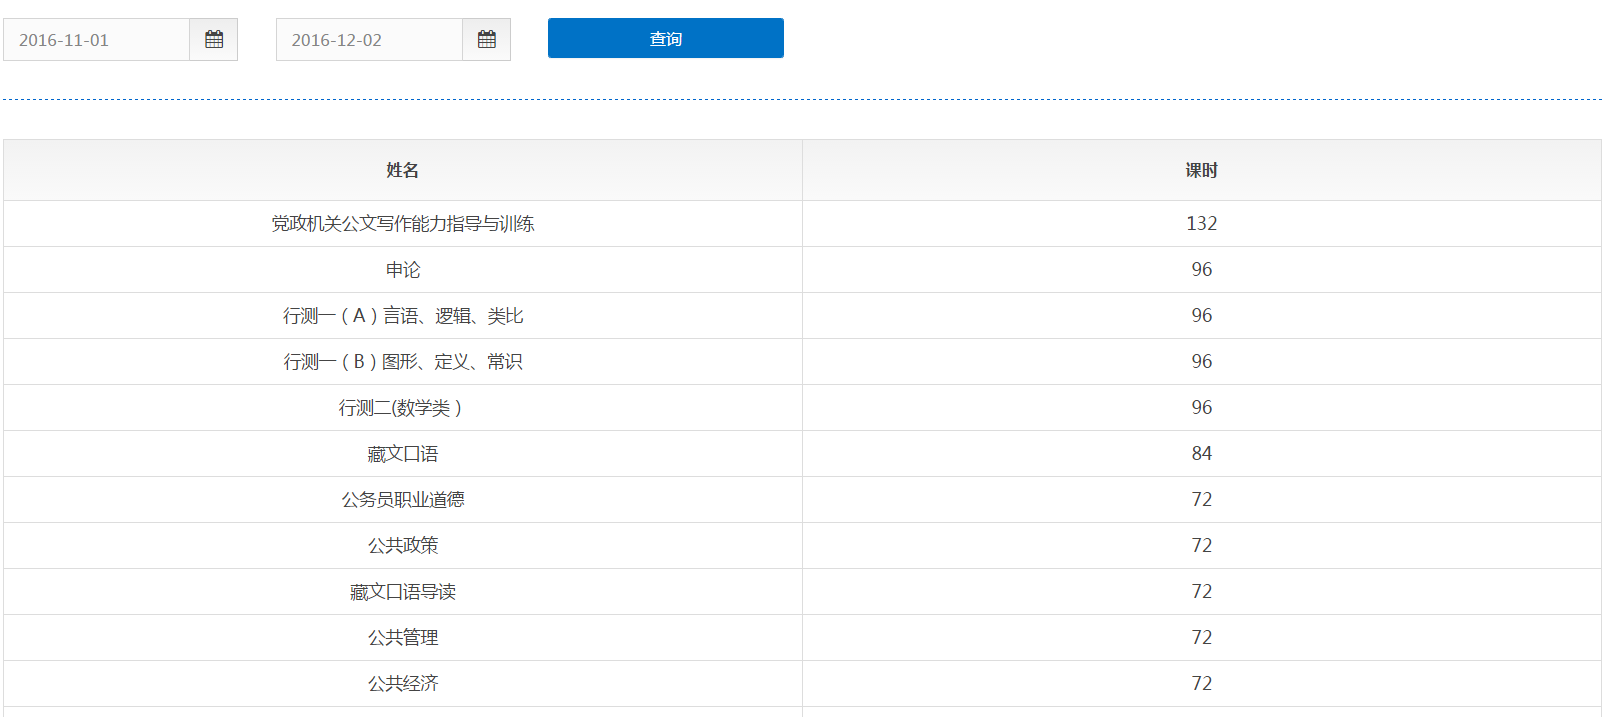The height and width of the screenshot is (717, 1619).
Task: Select the 公务员职业道德 course name
Action: pyautogui.click(x=403, y=499)
